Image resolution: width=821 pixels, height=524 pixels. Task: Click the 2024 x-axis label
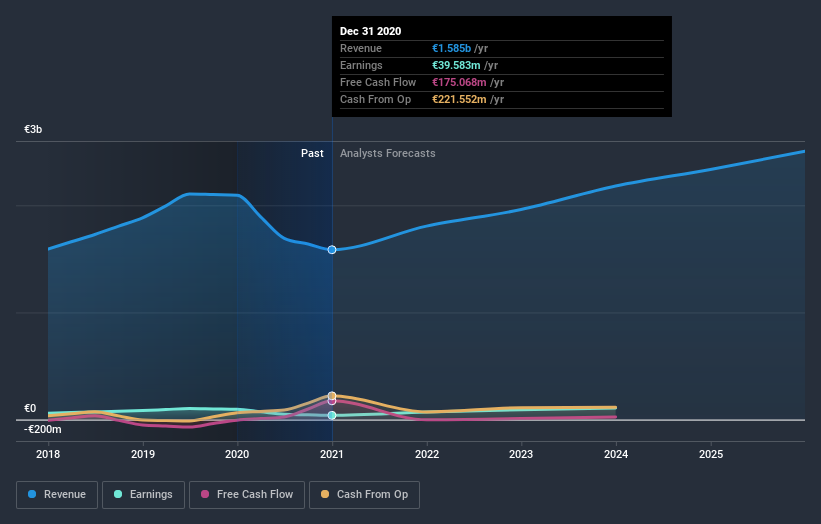[x=616, y=454]
